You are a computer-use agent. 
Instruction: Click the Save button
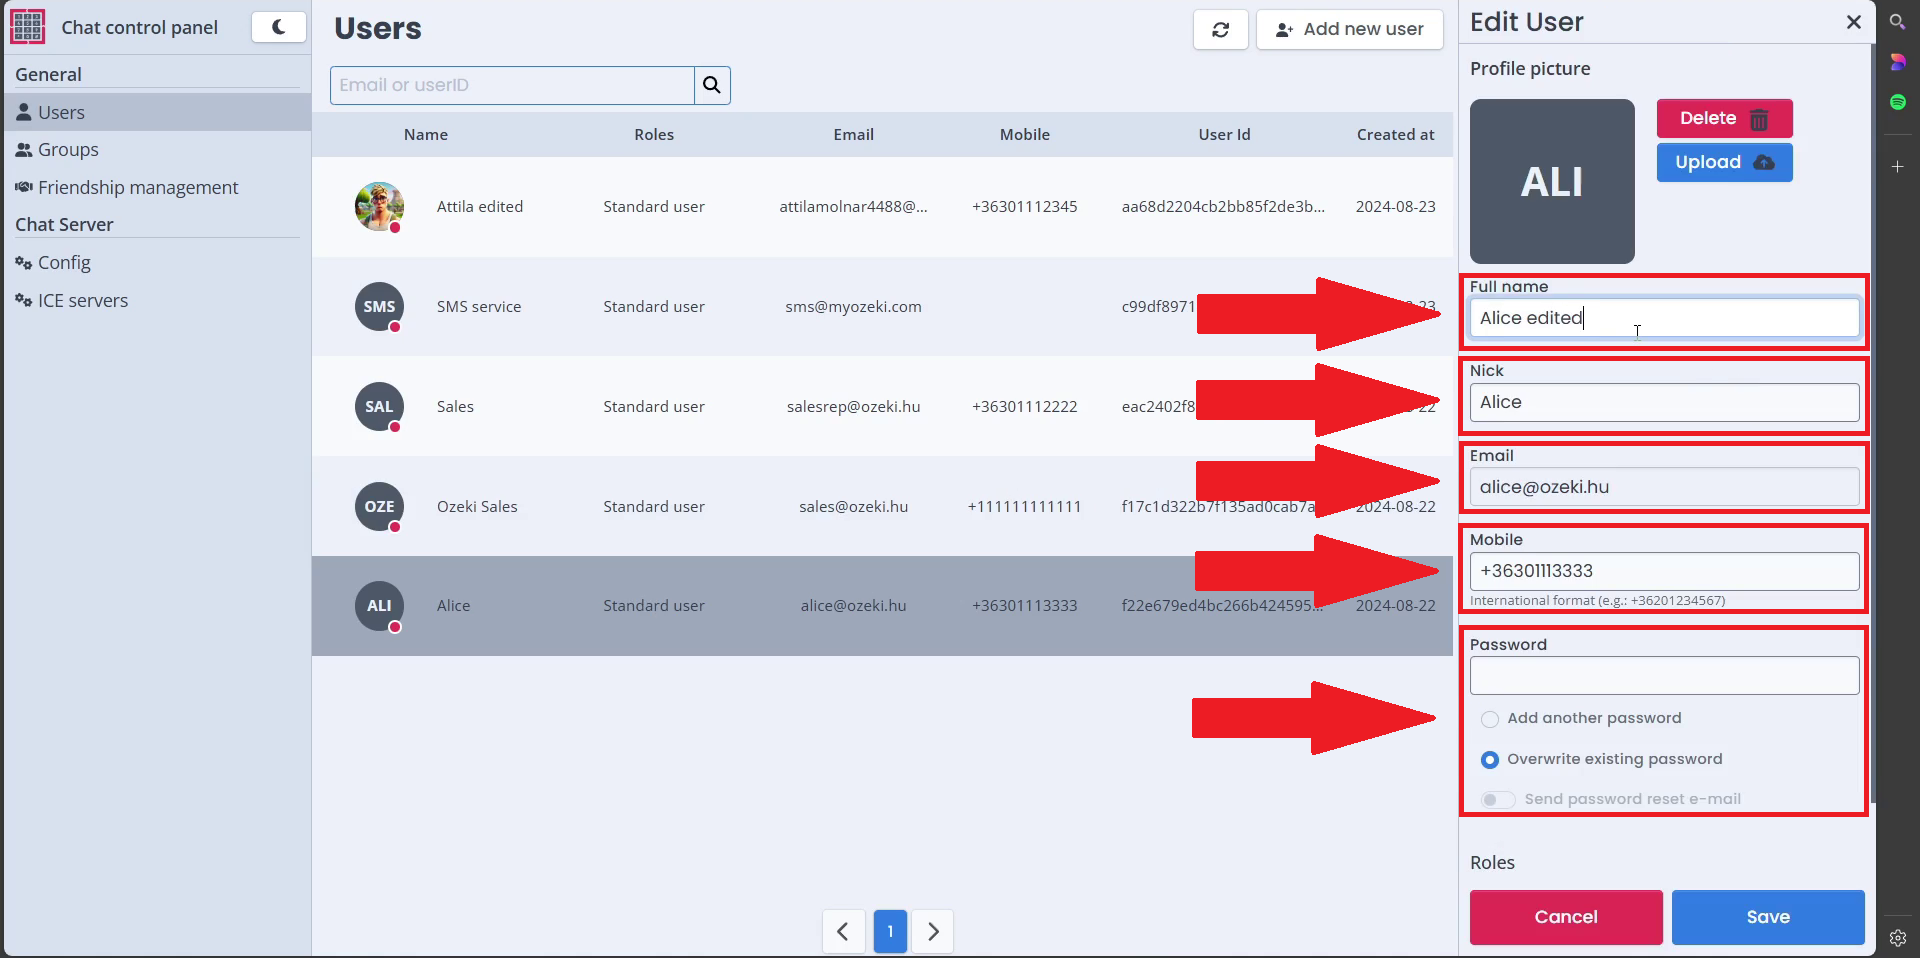1767,917
